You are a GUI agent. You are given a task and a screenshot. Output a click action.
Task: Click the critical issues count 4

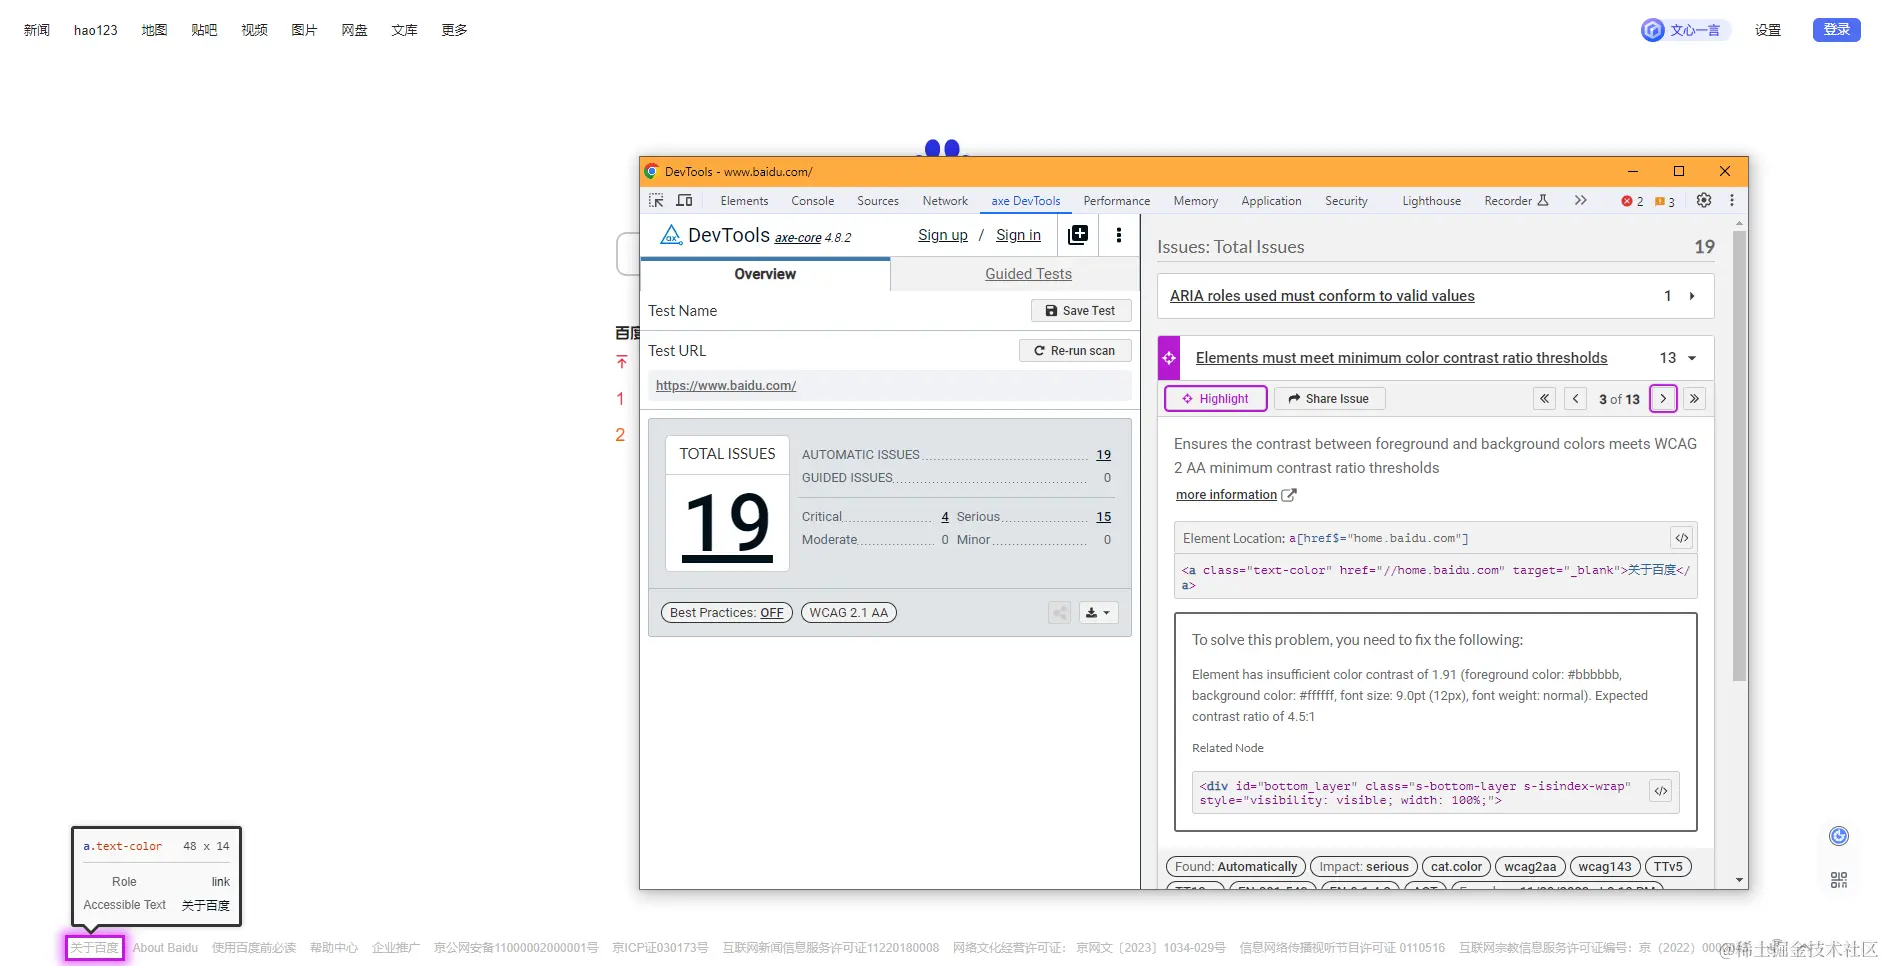click(x=945, y=517)
